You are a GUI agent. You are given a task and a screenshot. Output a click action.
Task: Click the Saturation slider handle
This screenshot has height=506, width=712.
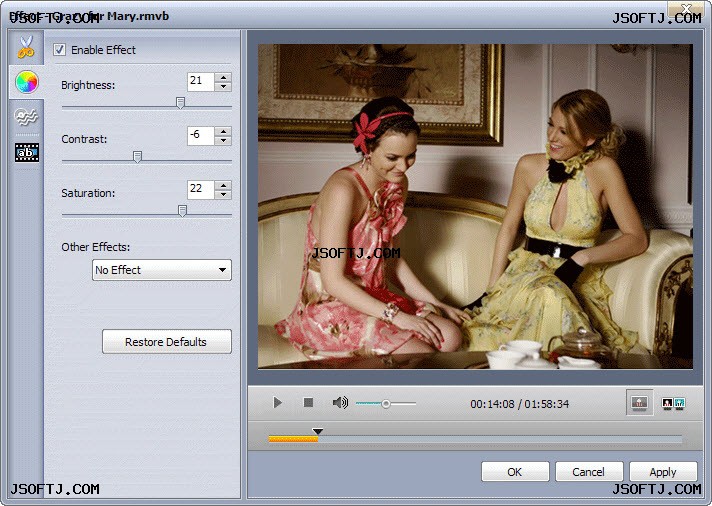point(182,211)
